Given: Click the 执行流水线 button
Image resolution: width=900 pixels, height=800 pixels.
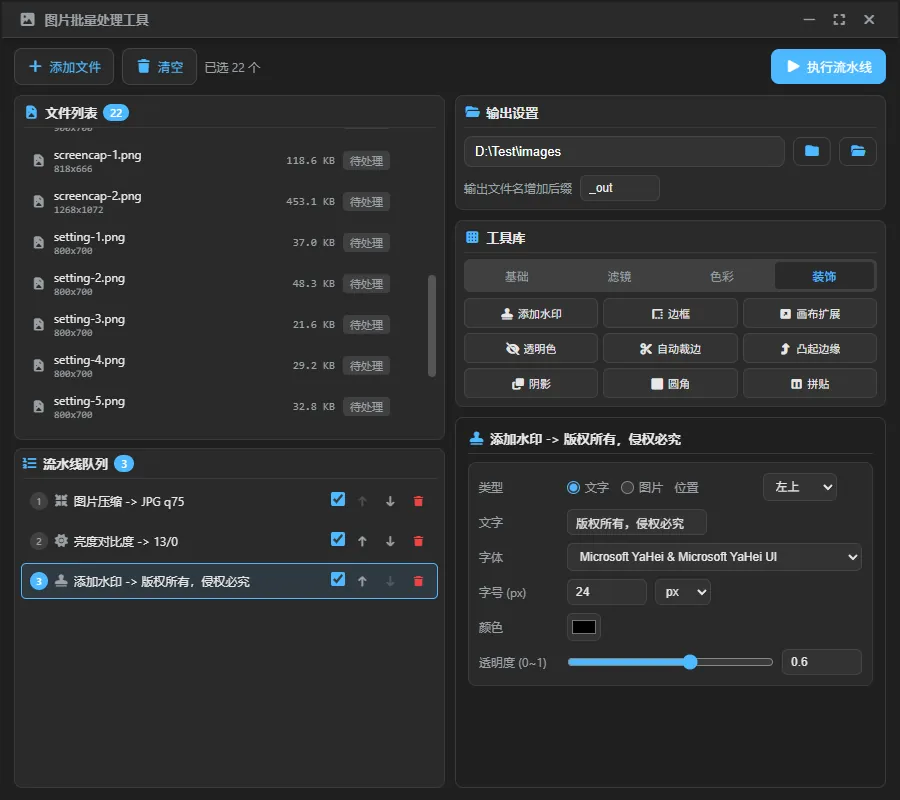Looking at the screenshot, I should [828, 67].
